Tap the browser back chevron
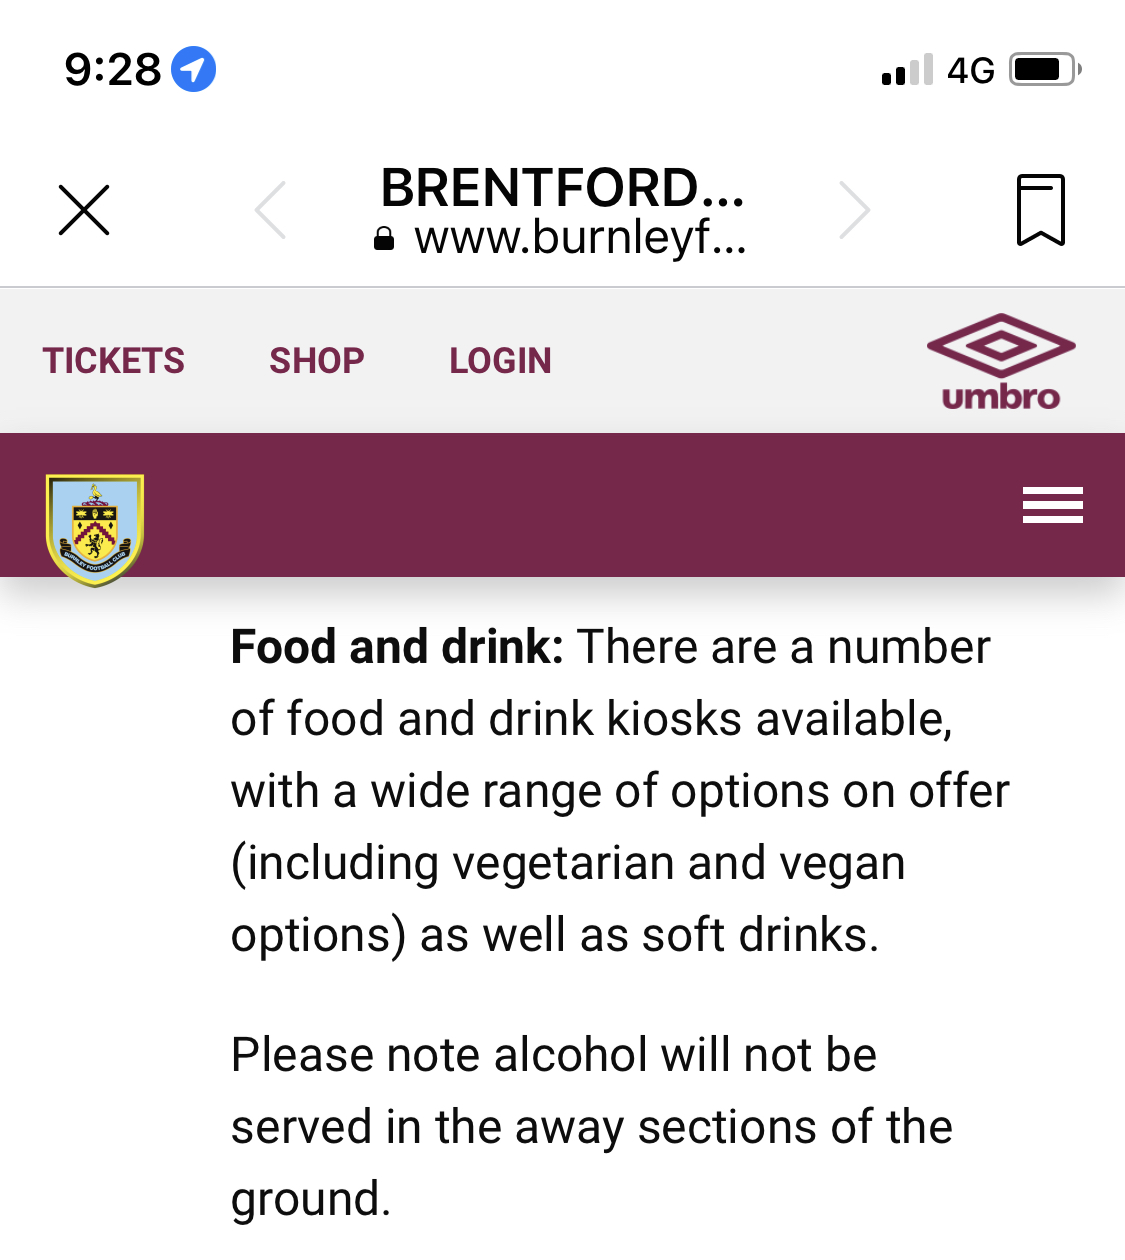Image resolution: width=1125 pixels, height=1260 pixels. 271,210
